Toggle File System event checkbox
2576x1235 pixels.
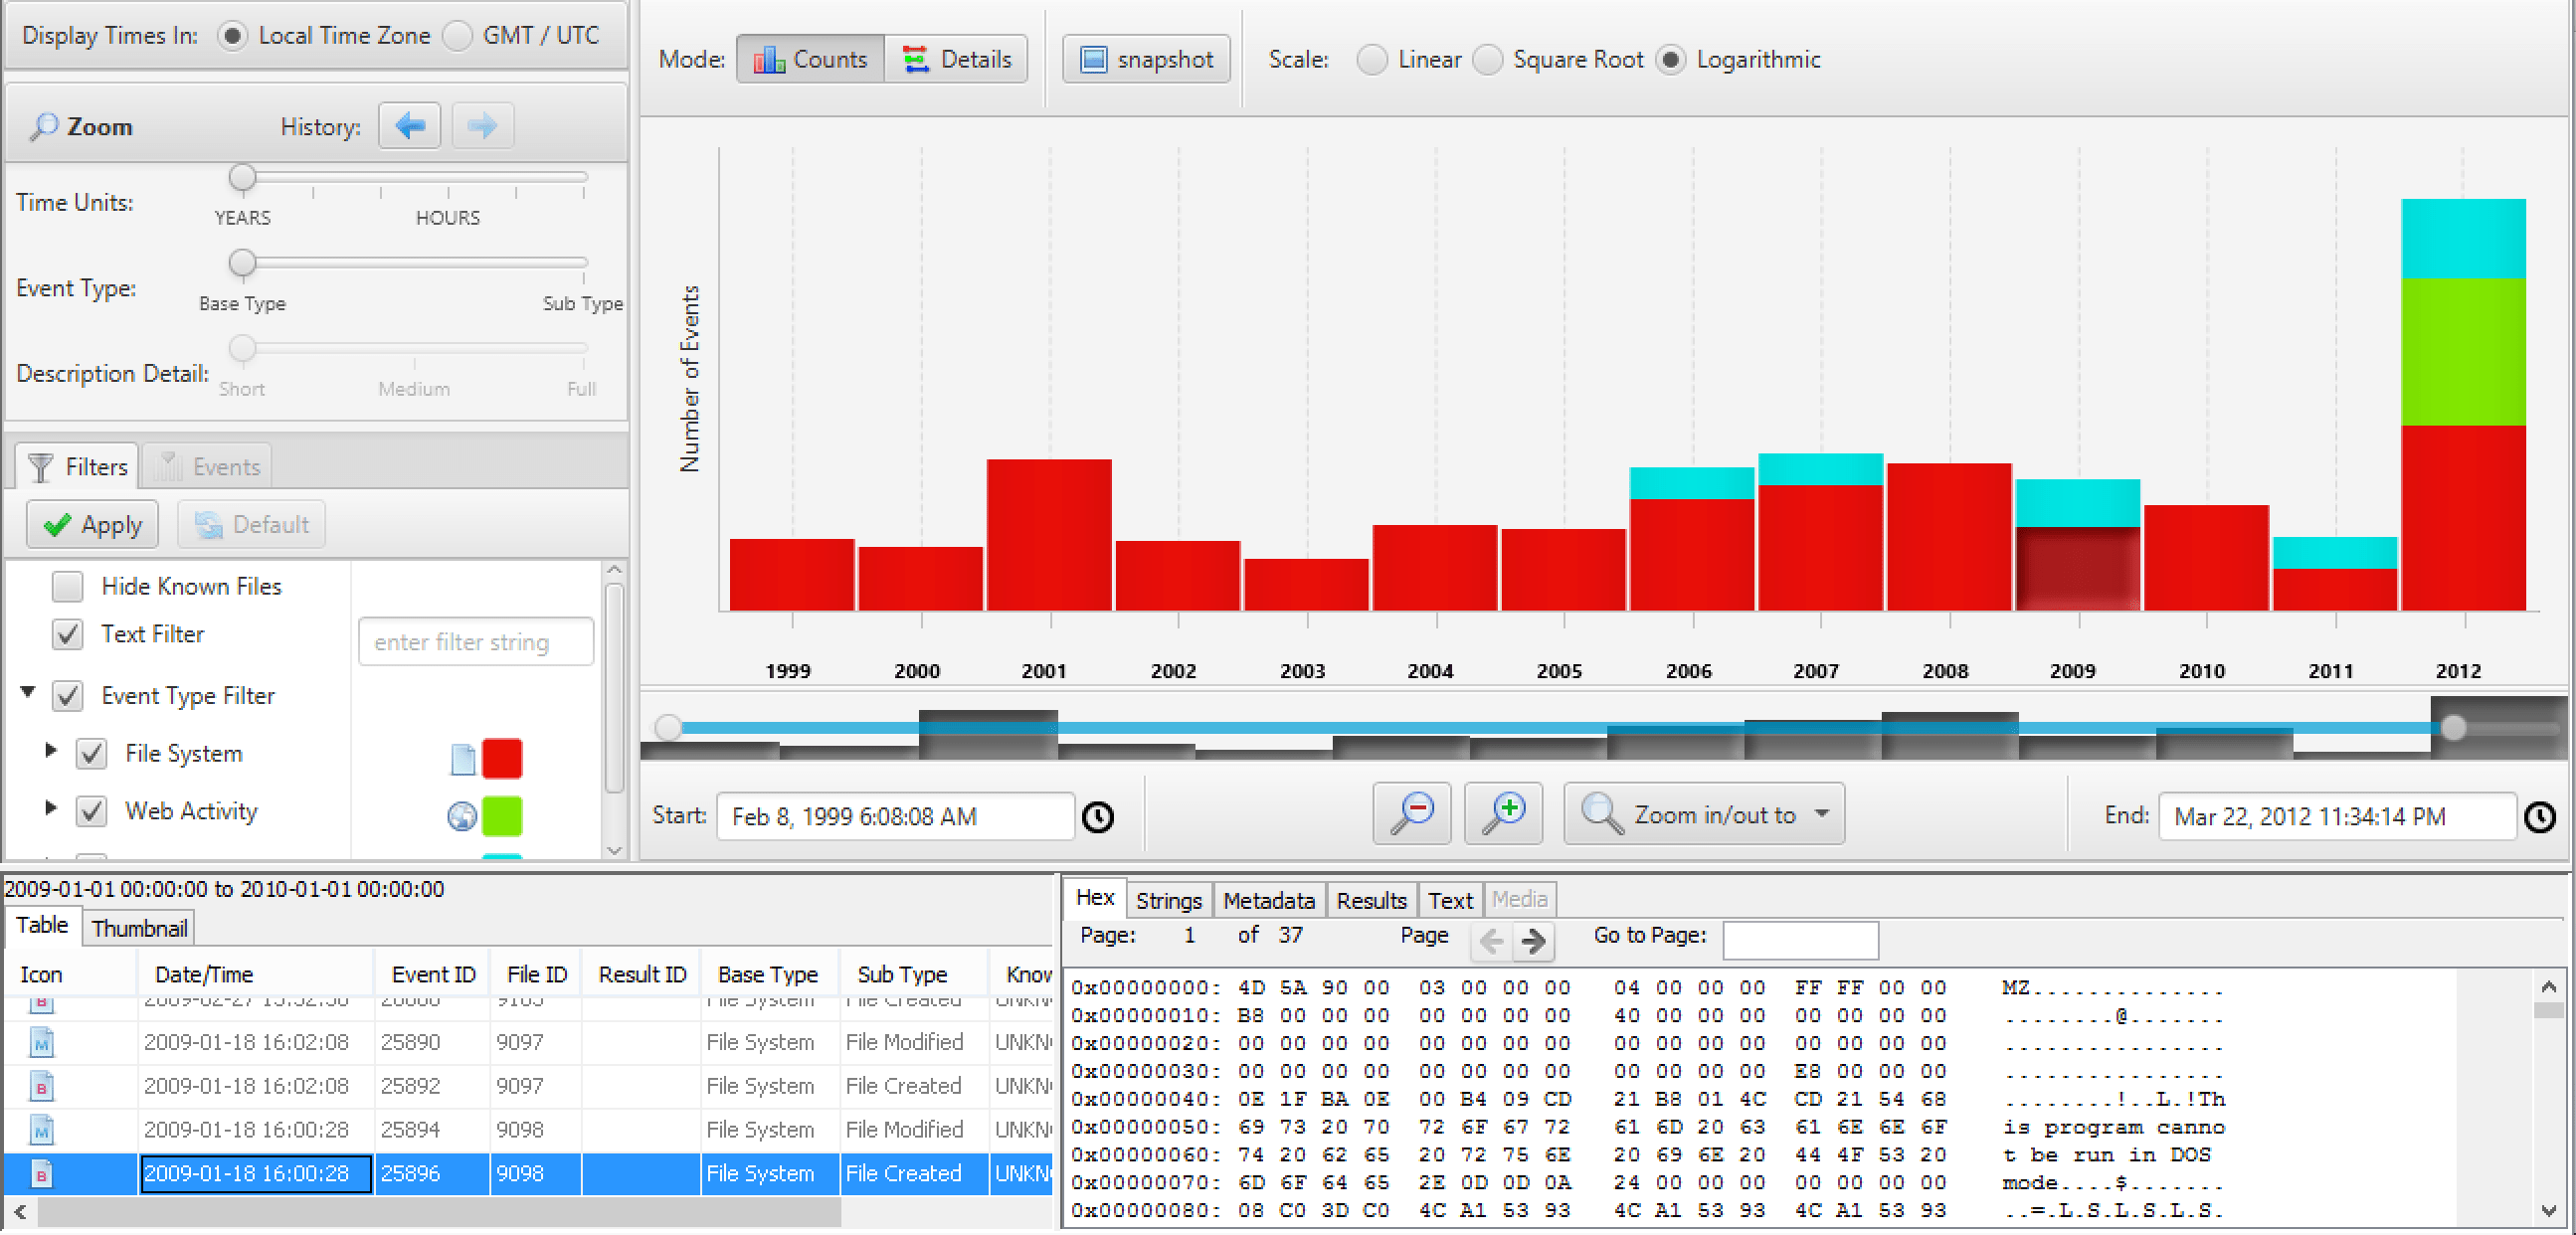91,754
